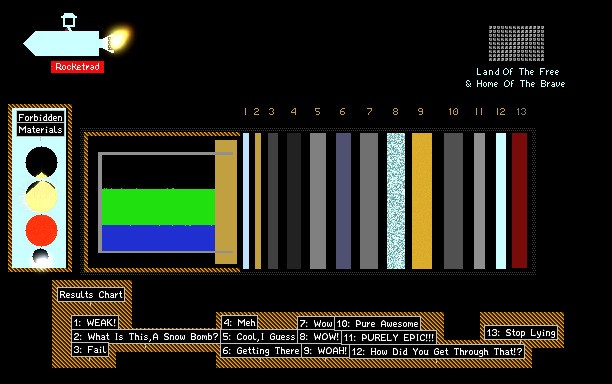
Task: Select the black forbidden material circle
Action: coord(41,162)
